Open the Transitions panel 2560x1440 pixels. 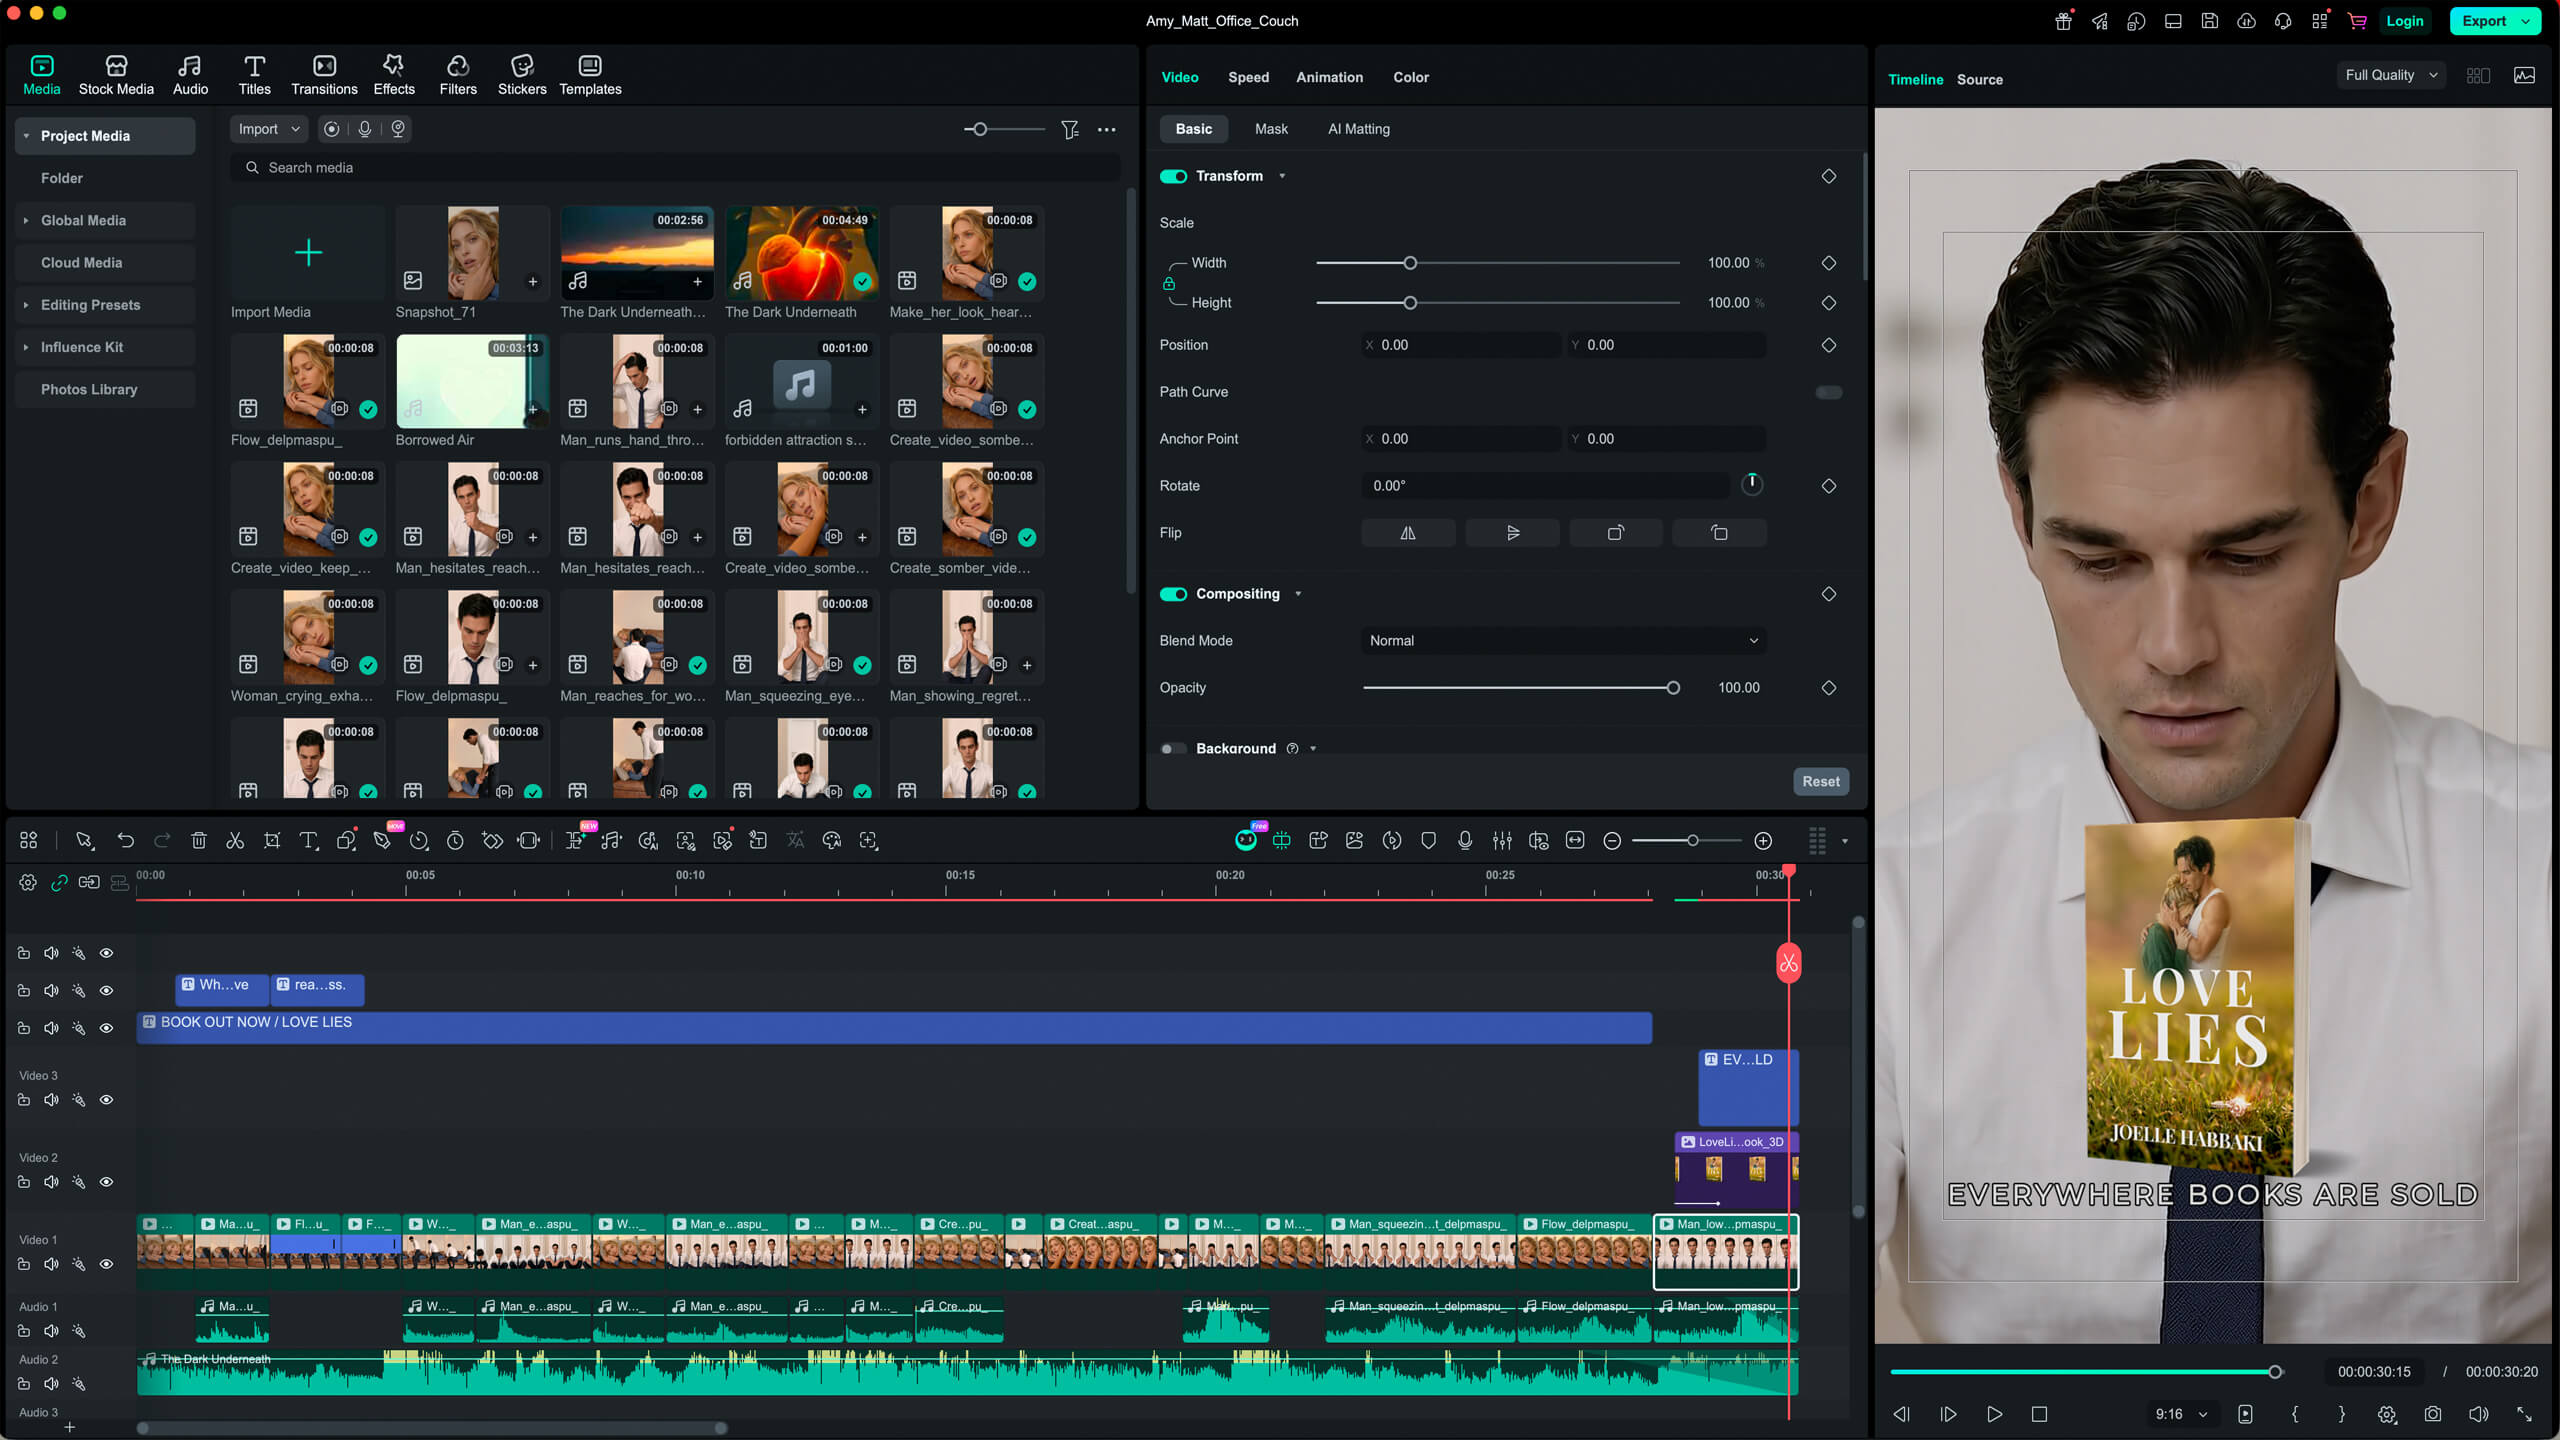(324, 76)
